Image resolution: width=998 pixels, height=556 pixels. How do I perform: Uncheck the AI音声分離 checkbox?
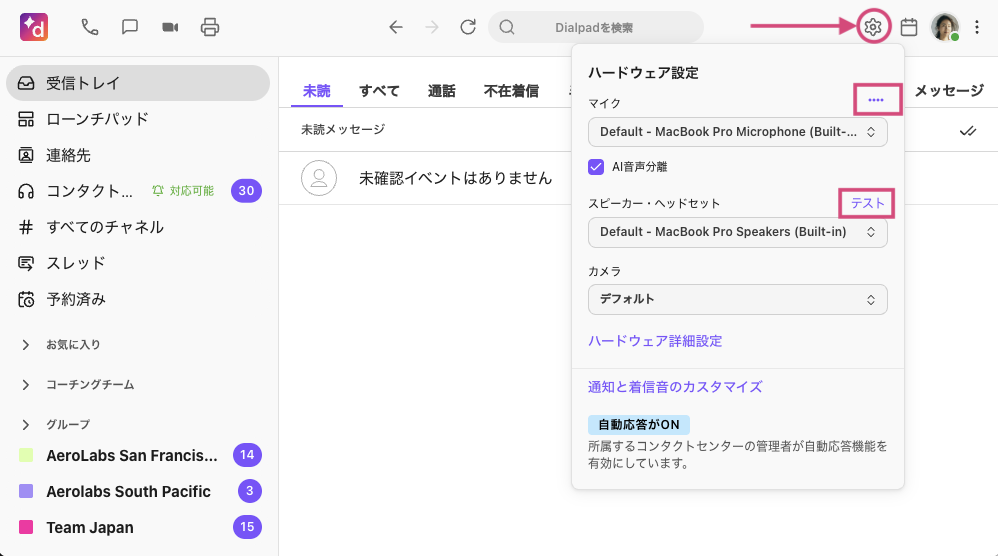pyautogui.click(x=596, y=167)
